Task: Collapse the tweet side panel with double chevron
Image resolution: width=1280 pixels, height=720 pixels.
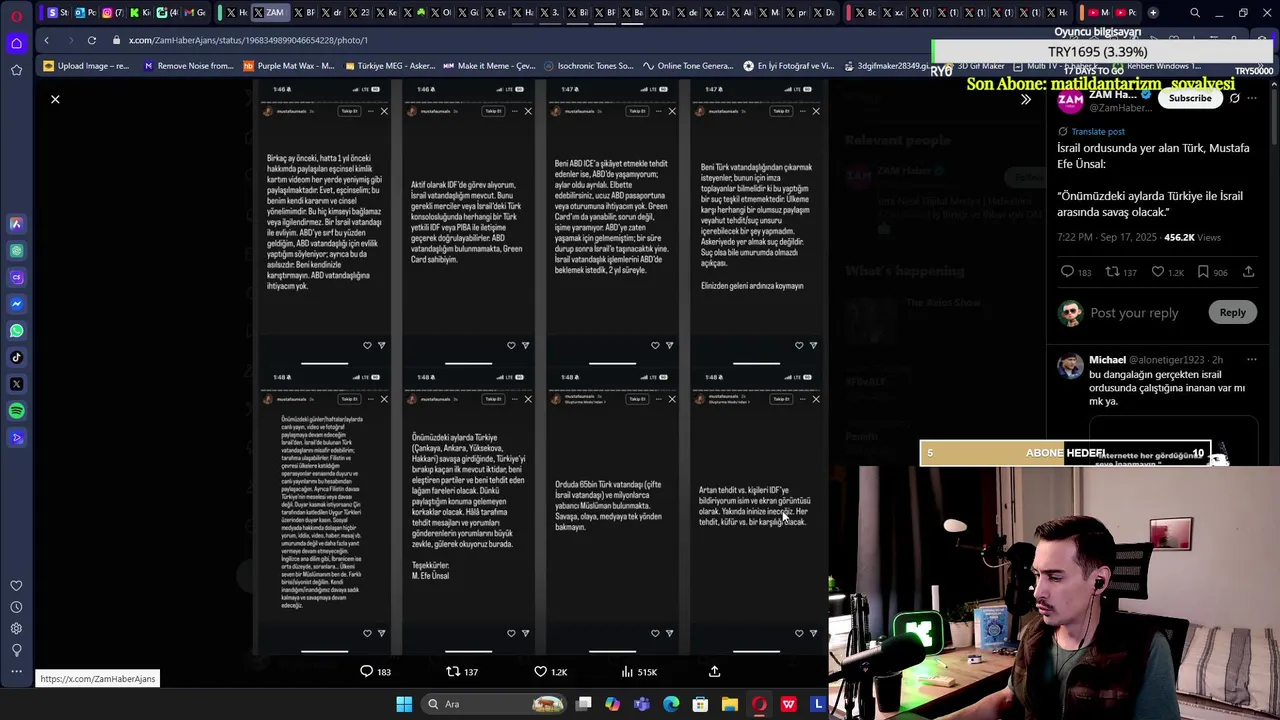Action: [1025, 99]
